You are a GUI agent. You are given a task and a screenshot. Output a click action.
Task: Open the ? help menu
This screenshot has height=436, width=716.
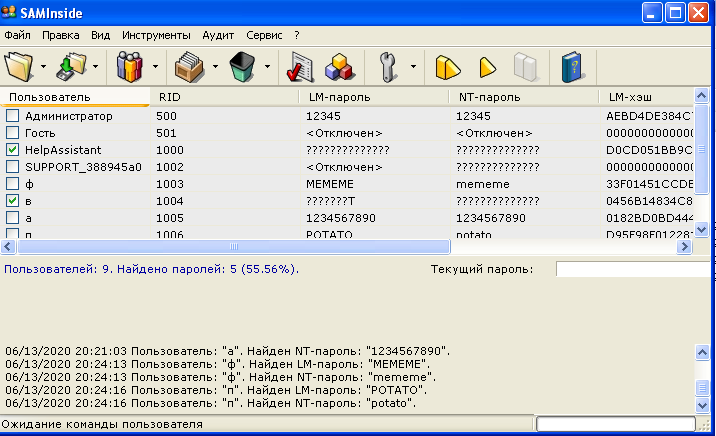click(297, 35)
